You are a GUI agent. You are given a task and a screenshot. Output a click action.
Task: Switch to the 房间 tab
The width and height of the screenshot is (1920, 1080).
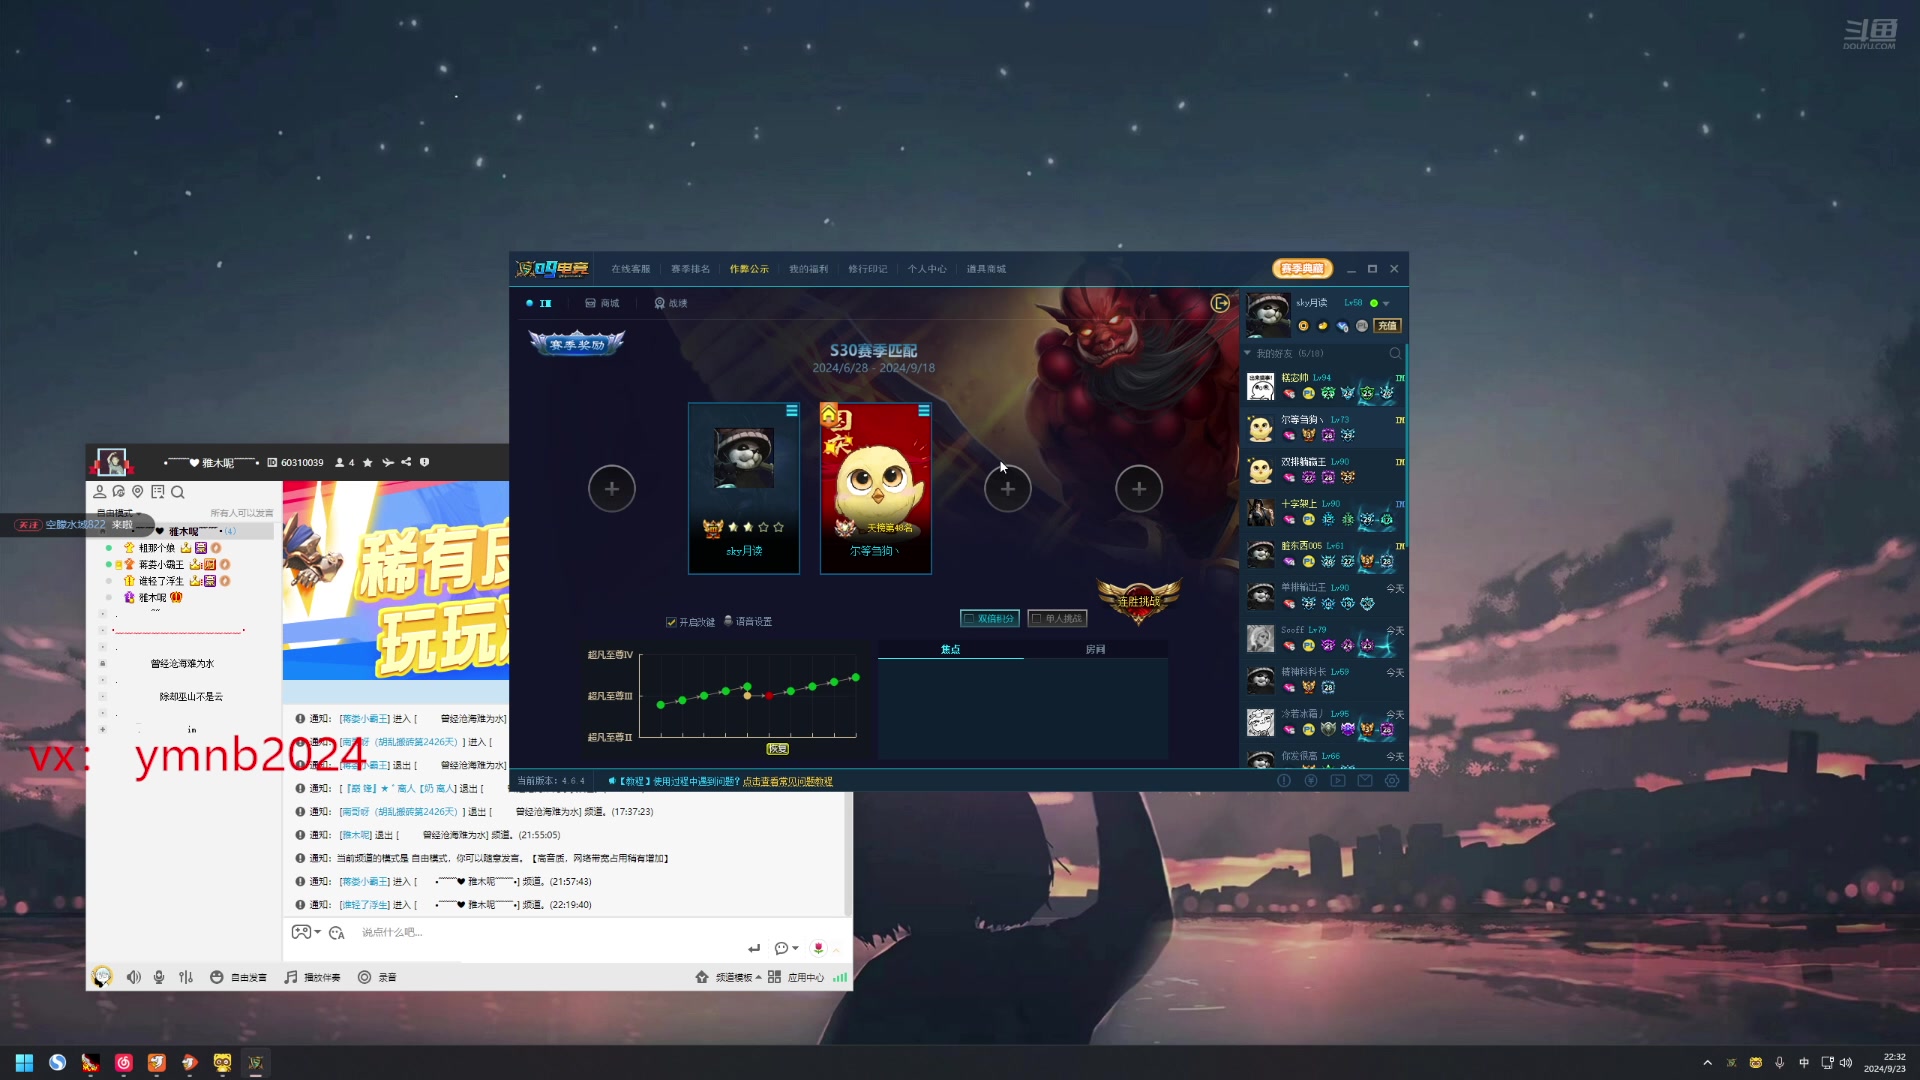(x=1095, y=649)
